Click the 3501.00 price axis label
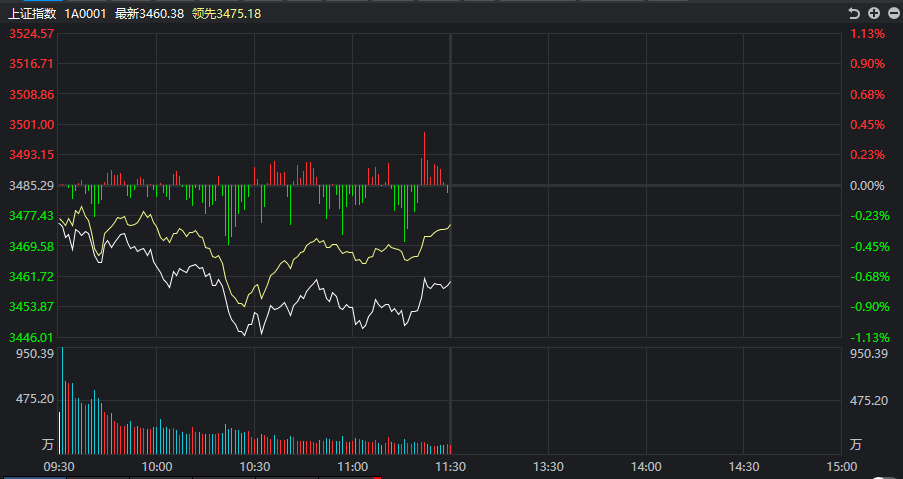Viewport: 903px width, 479px height. pos(32,124)
